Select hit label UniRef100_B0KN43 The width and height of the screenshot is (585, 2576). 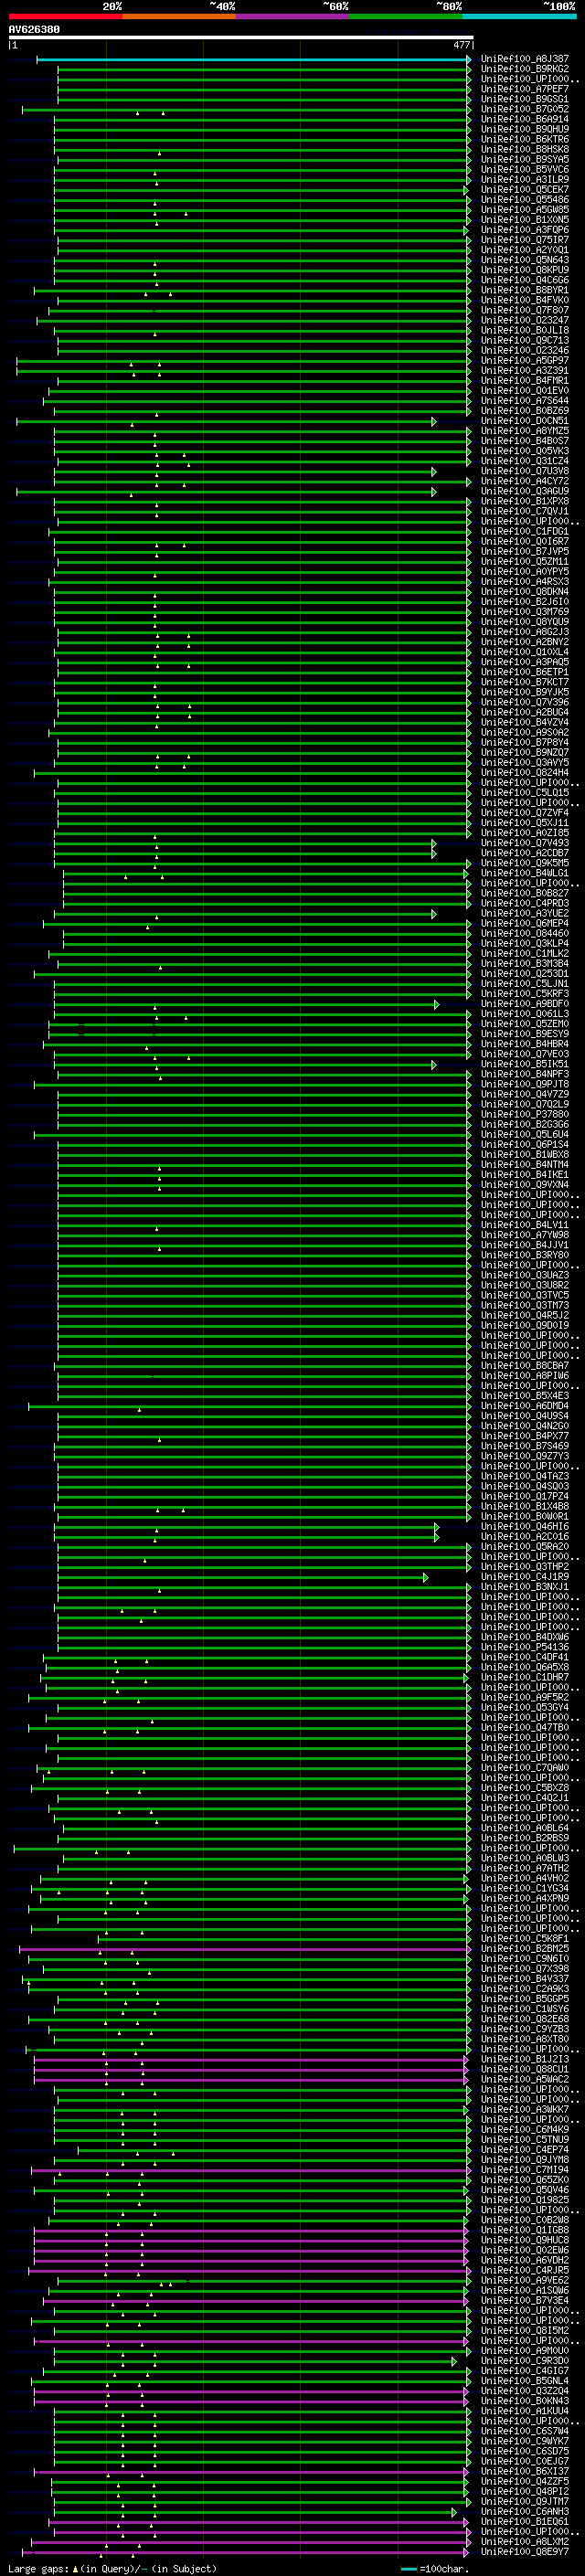(x=525, y=2401)
